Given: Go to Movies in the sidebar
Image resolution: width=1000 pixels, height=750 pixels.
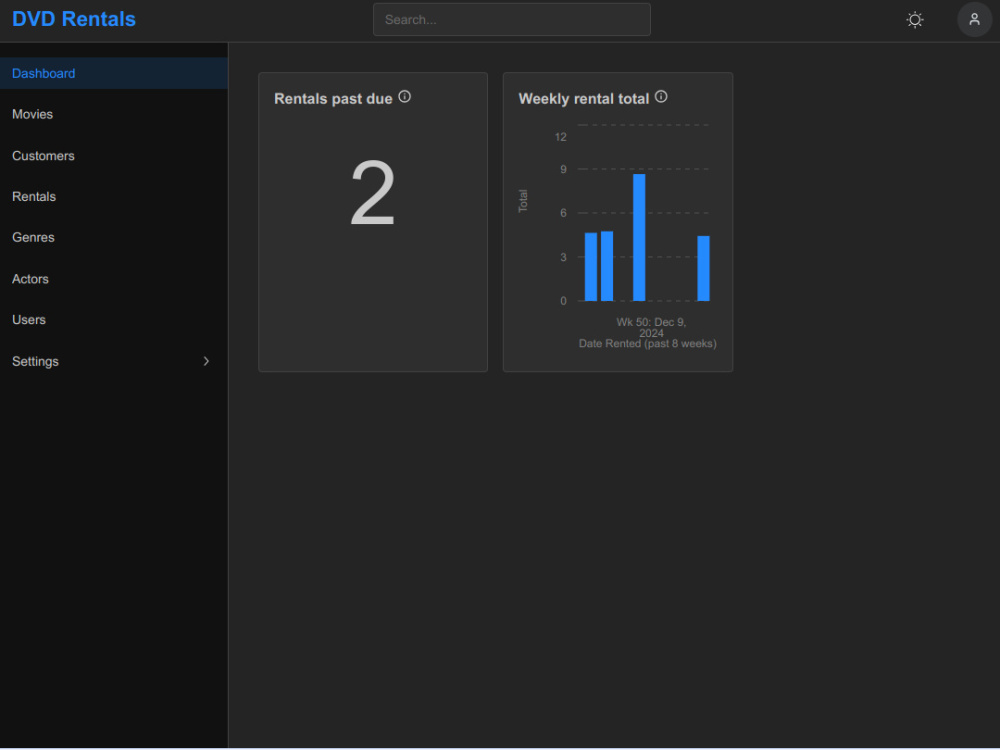Looking at the screenshot, I should [x=114, y=115].
